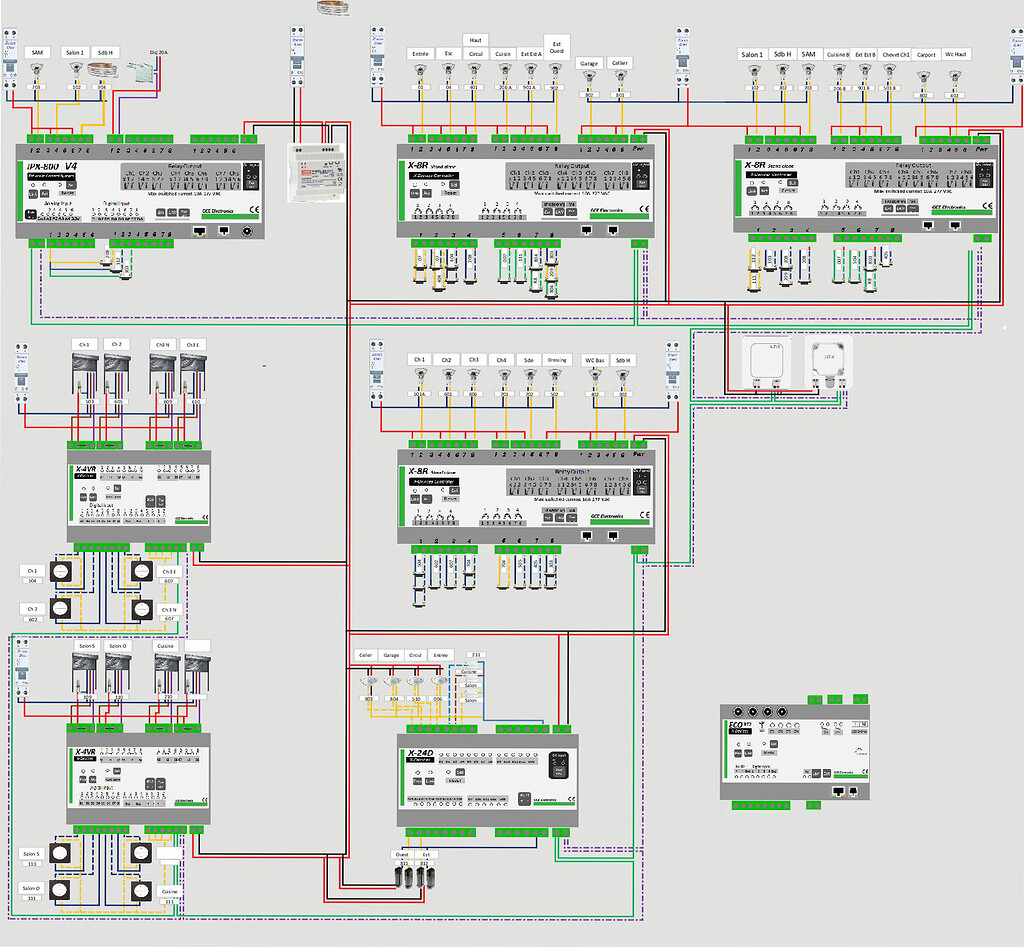Select the Carport circuit label

[926, 55]
